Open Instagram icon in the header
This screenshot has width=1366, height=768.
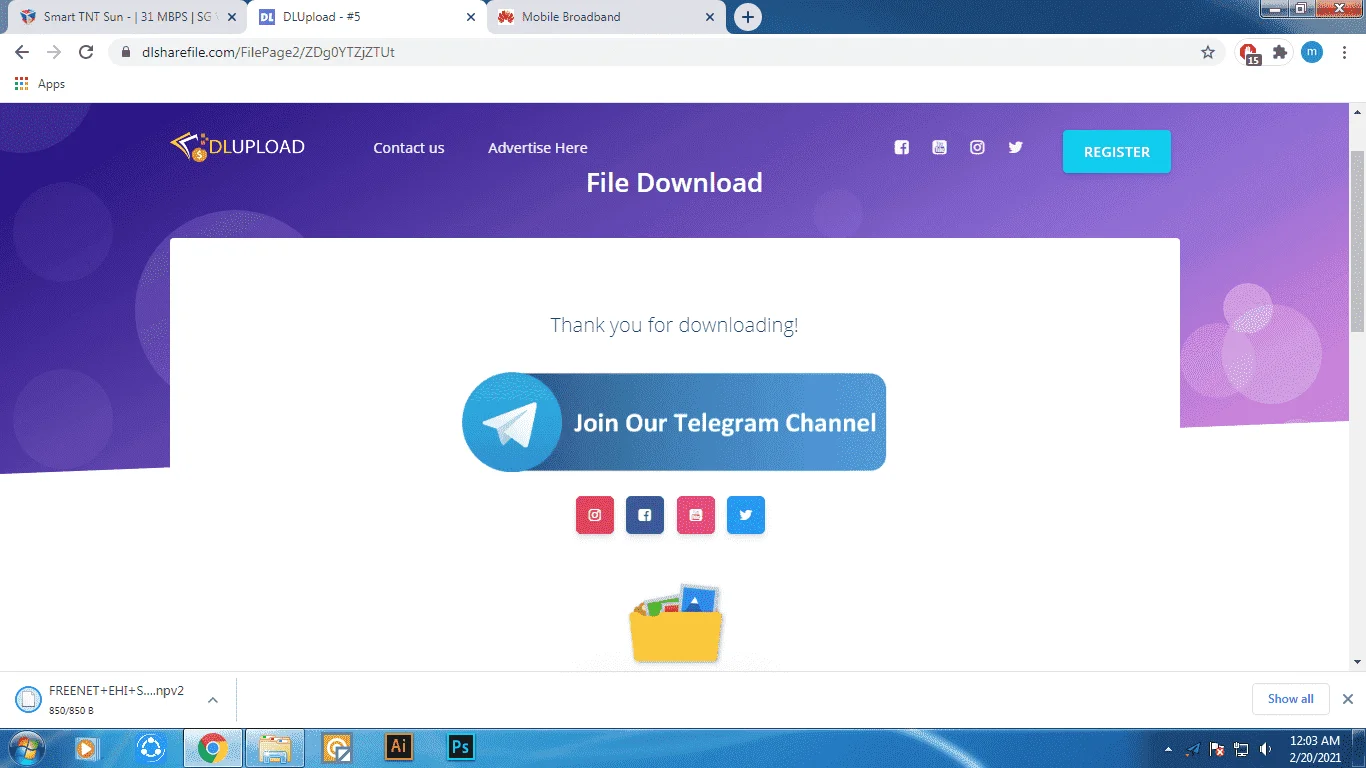point(977,147)
